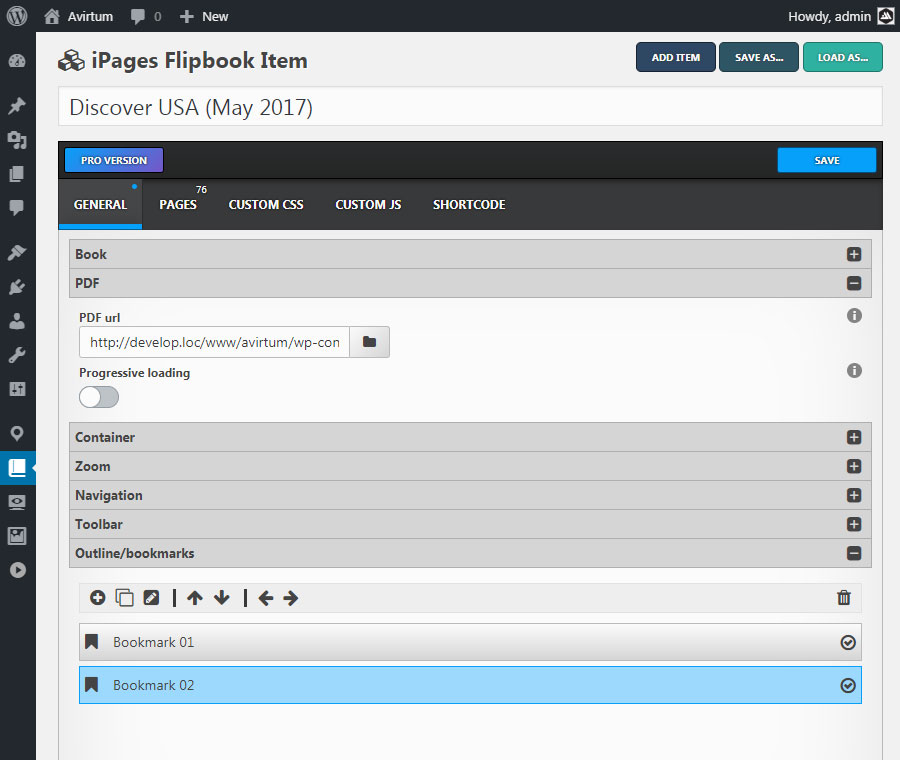
Task: Click the SAVE AS... button
Action: coord(759,57)
